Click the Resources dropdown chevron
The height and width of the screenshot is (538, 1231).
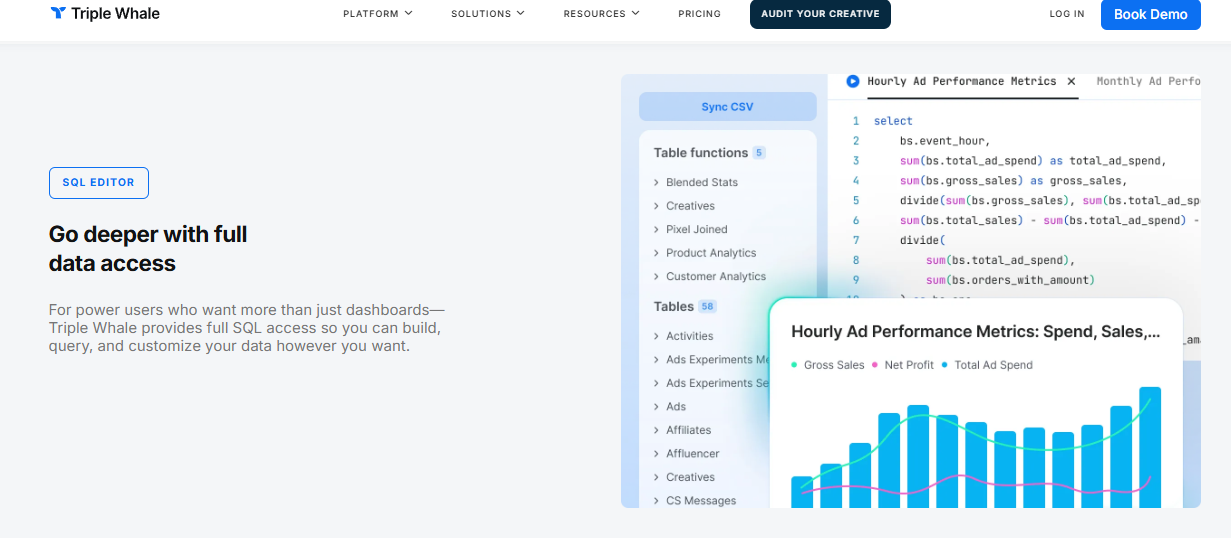point(636,14)
